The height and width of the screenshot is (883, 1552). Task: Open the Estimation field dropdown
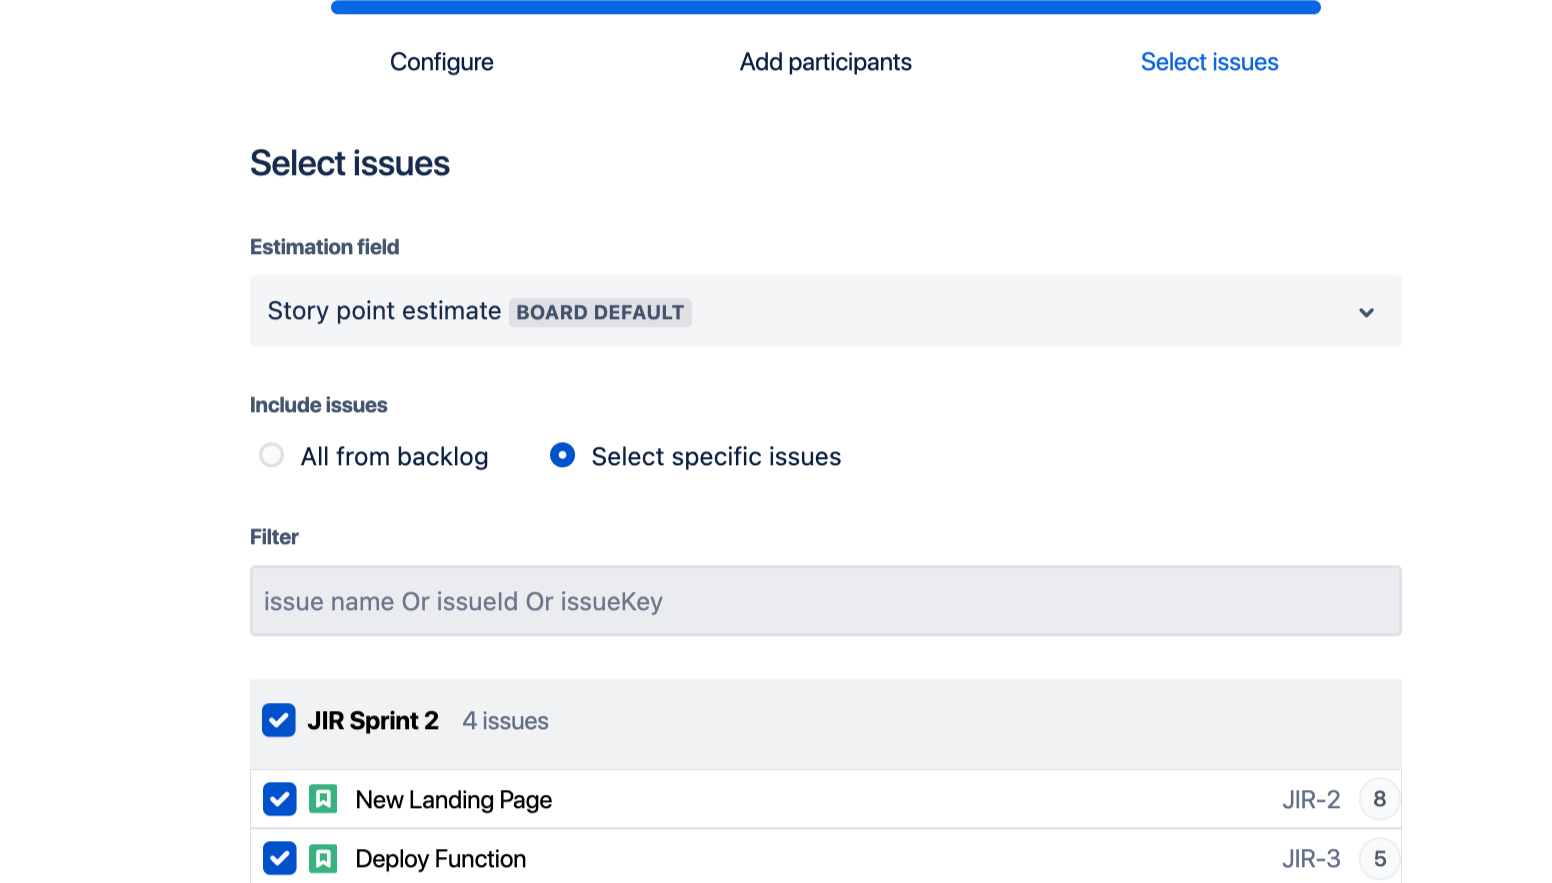point(824,312)
